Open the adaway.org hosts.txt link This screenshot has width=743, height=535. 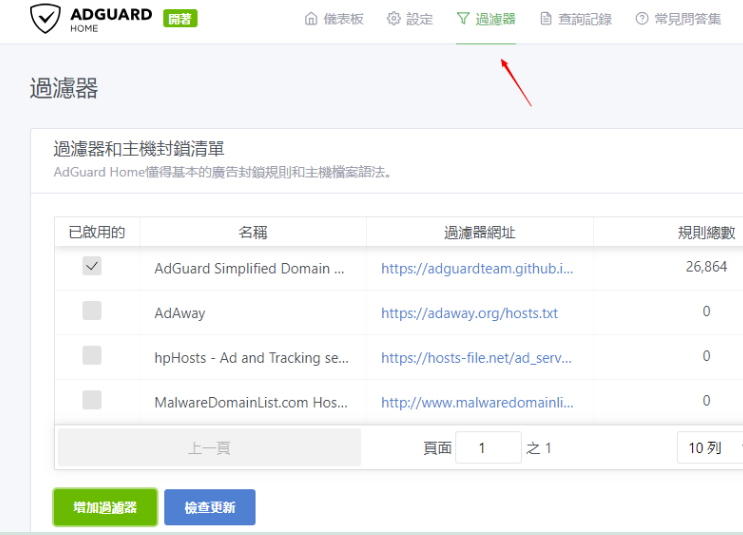click(469, 313)
